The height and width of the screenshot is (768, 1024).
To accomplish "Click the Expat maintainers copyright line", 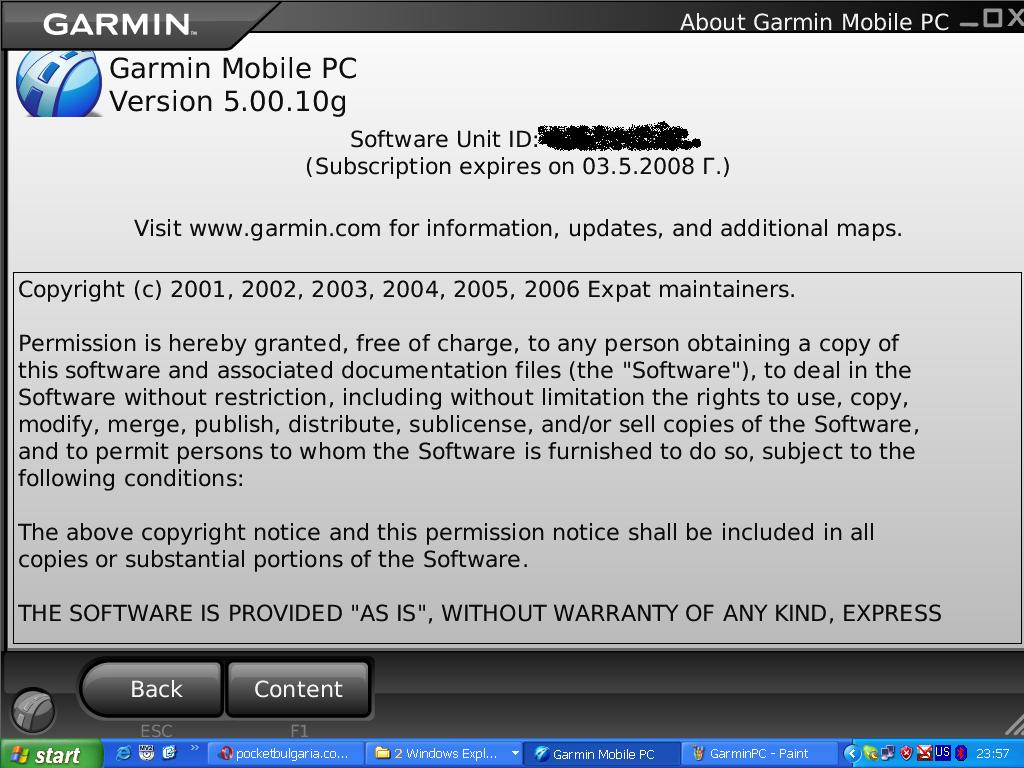I will pyautogui.click(x=406, y=289).
